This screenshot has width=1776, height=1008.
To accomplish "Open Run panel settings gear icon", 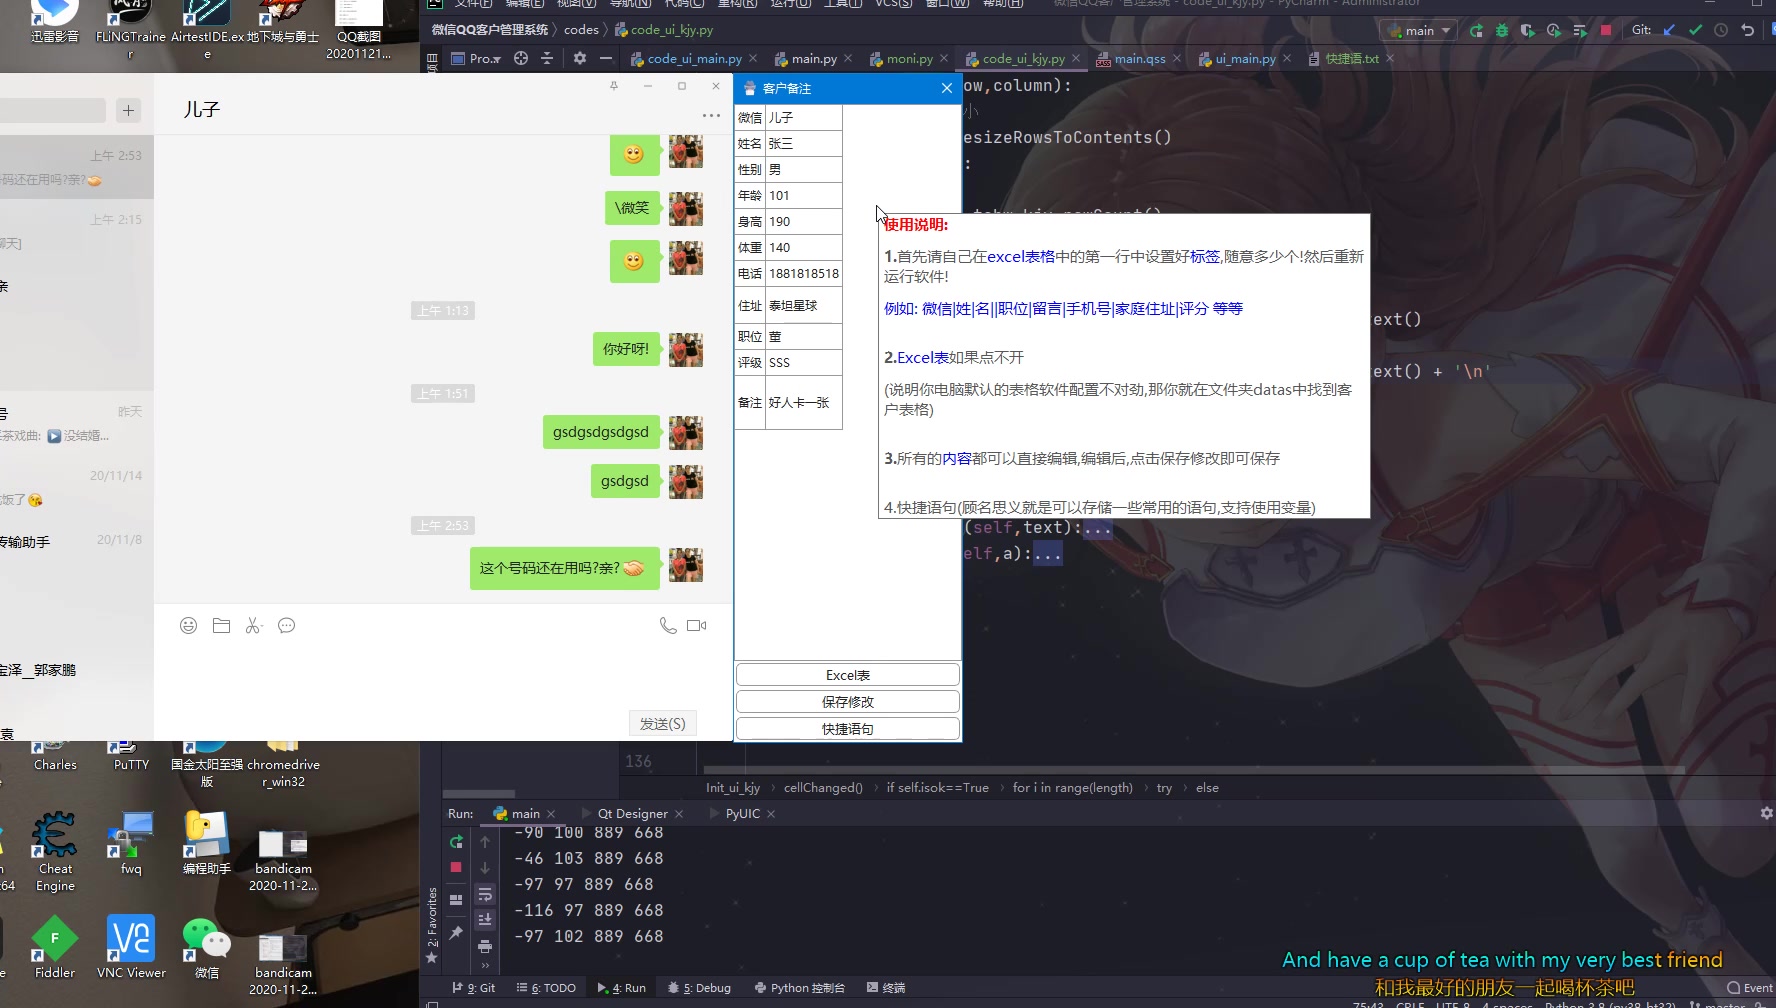I will tap(1766, 813).
